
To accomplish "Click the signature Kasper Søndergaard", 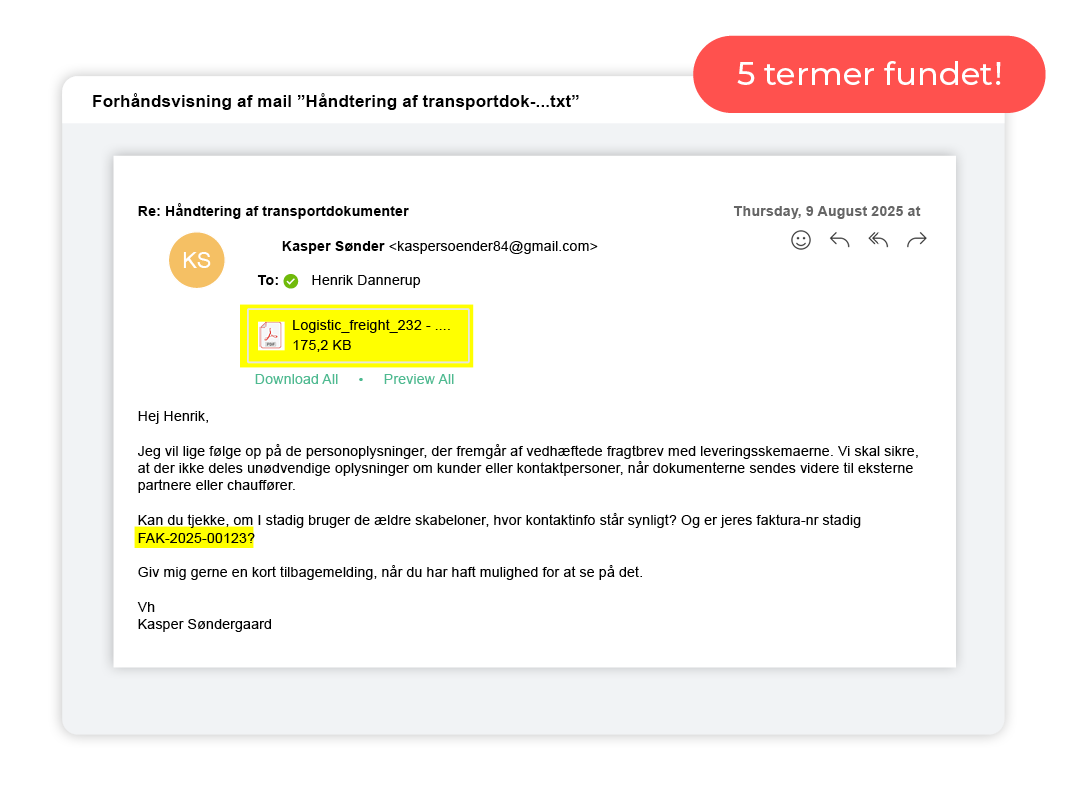I will tap(204, 624).
